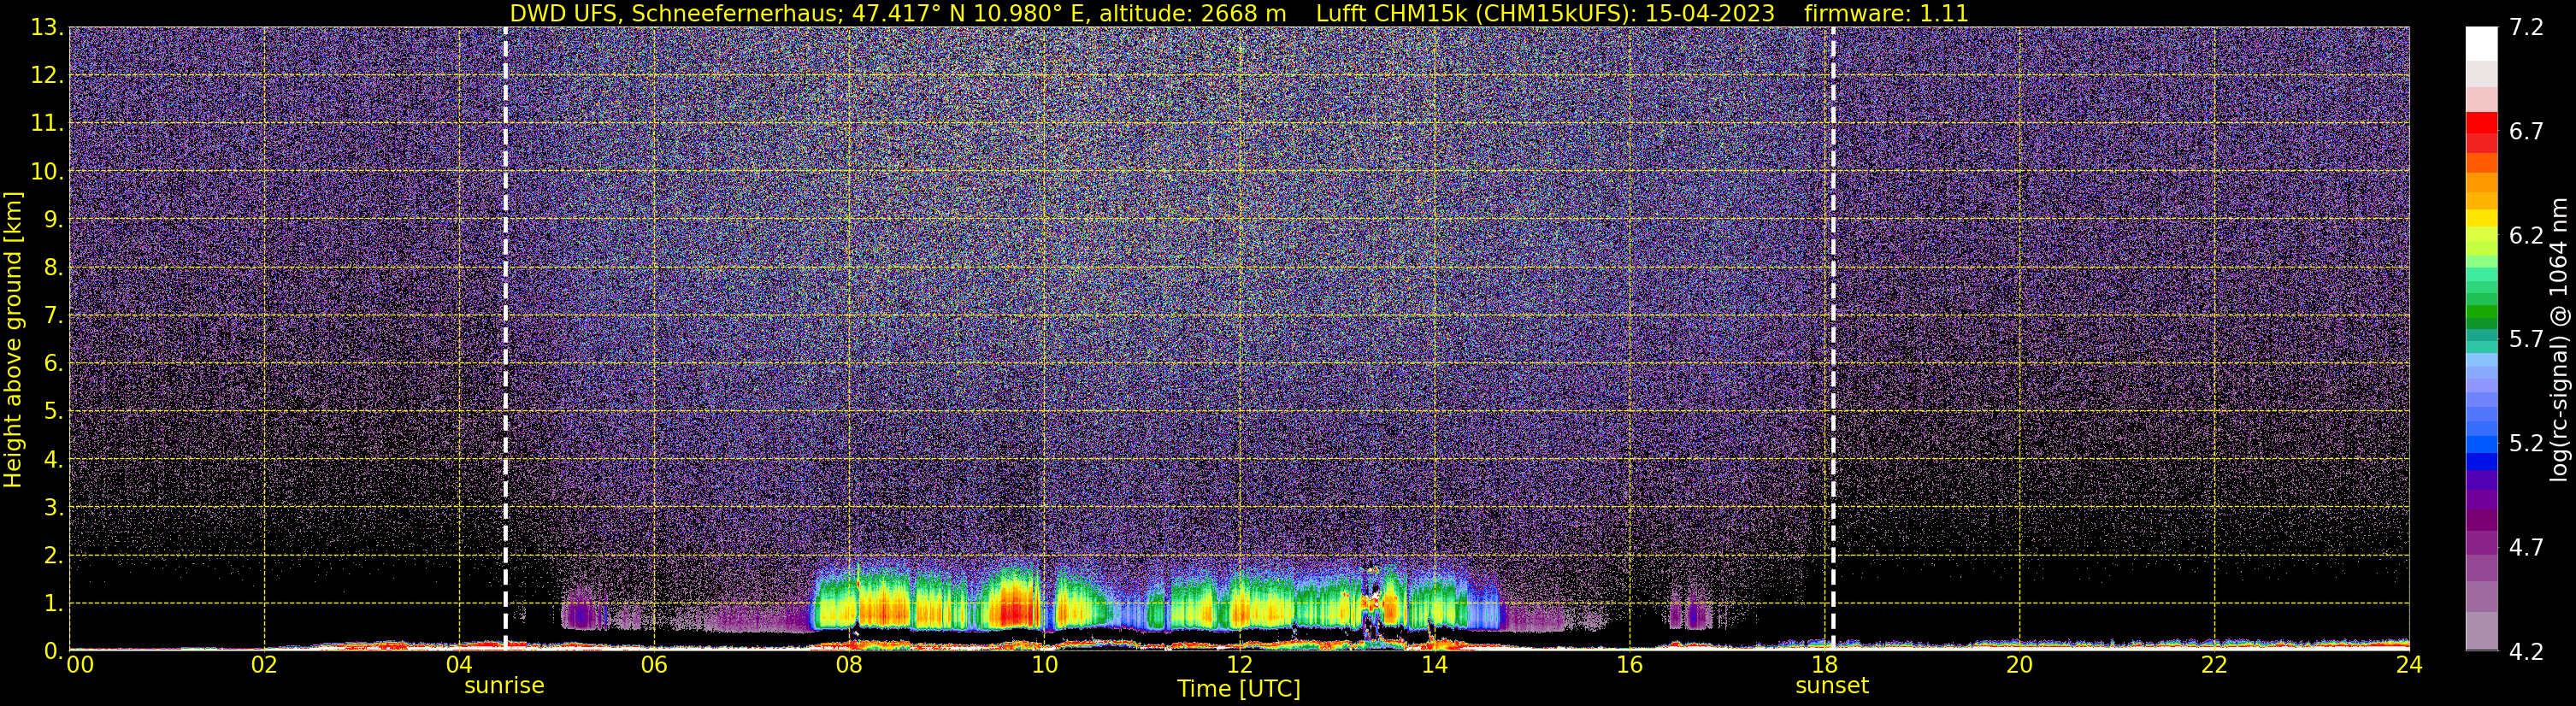Click the time axis tick "24"
Screen dimensions: 2576x706
pyautogui.click(x=2409, y=665)
